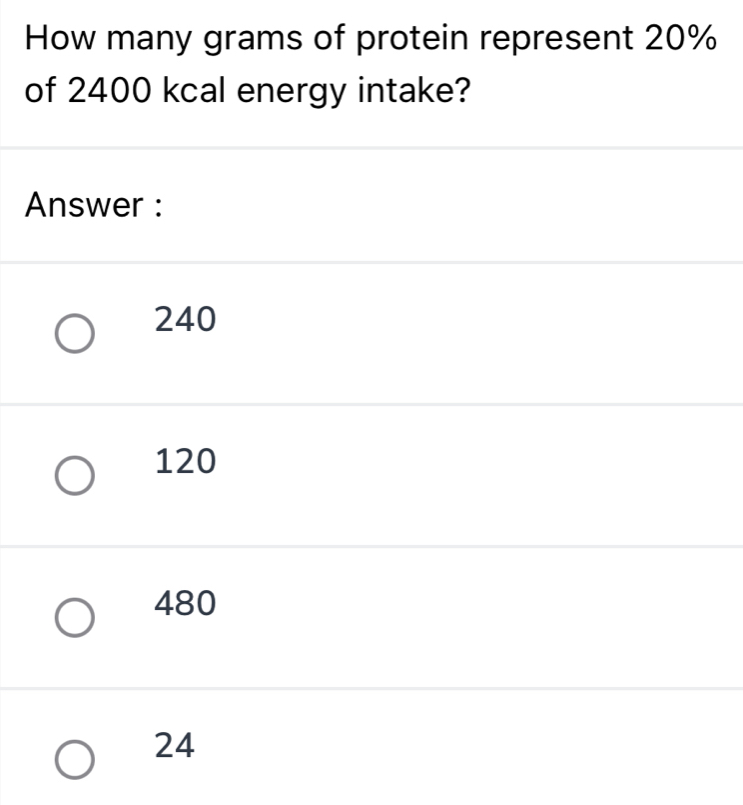743x805 pixels.
Task: Click the second answer option row
Action: pos(370,472)
